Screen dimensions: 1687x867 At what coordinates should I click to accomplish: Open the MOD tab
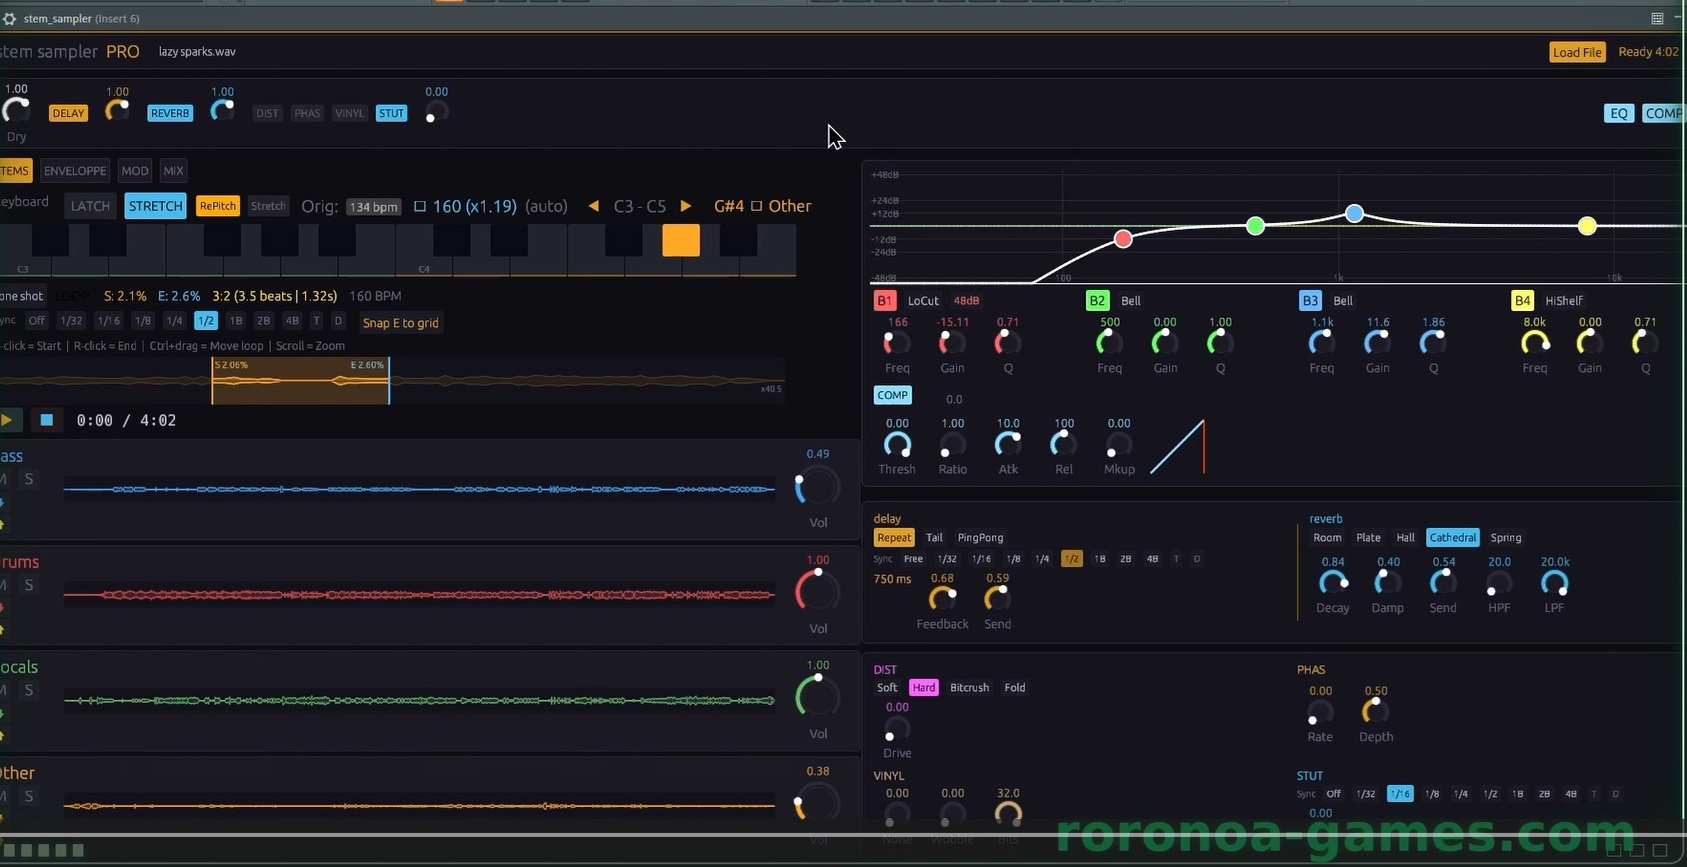pos(135,171)
